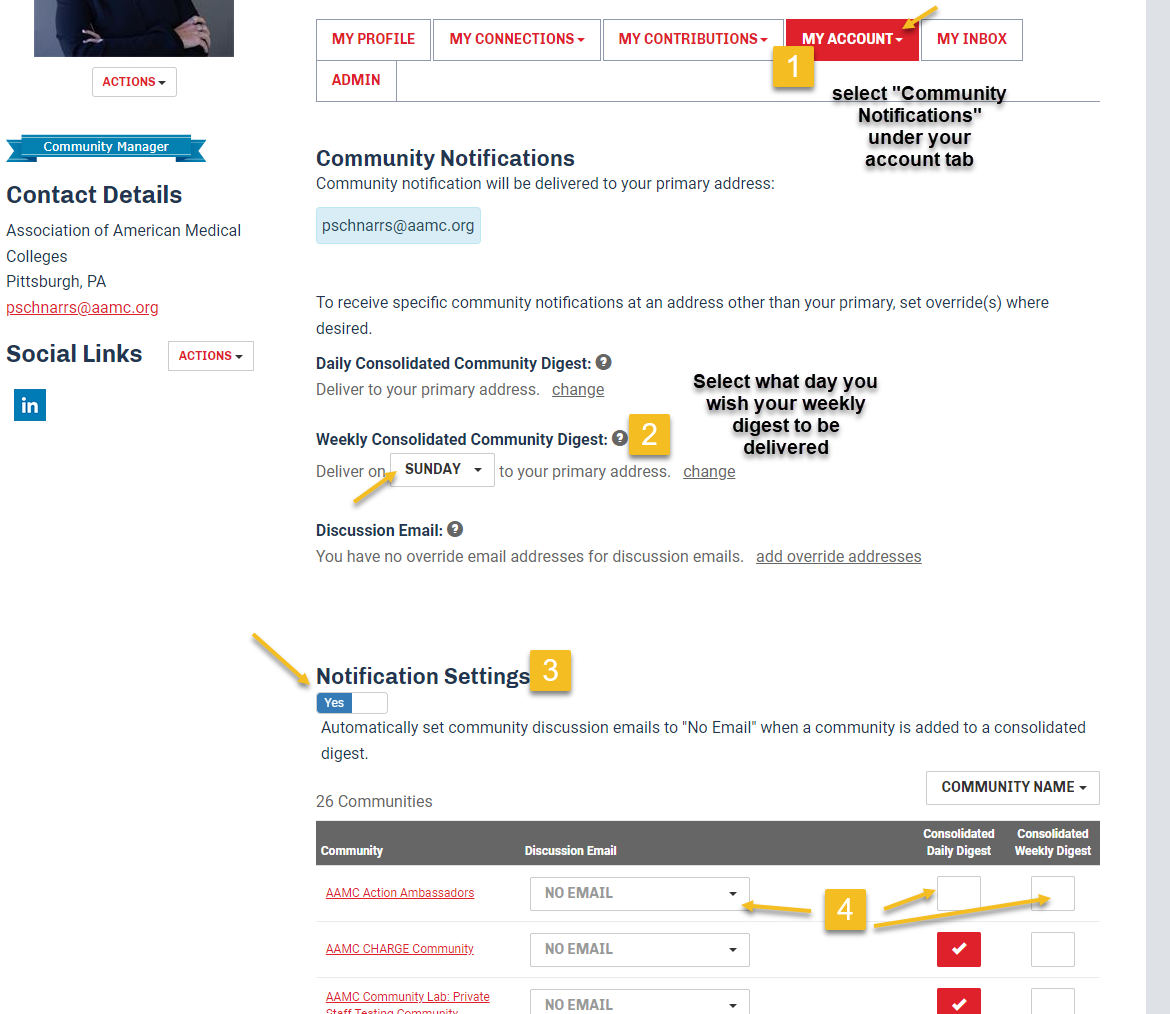The width and height of the screenshot is (1170, 1014).
Task: Check Weekly Digest for AAMC Action Ambassadors
Action: (x=1053, y=893)
